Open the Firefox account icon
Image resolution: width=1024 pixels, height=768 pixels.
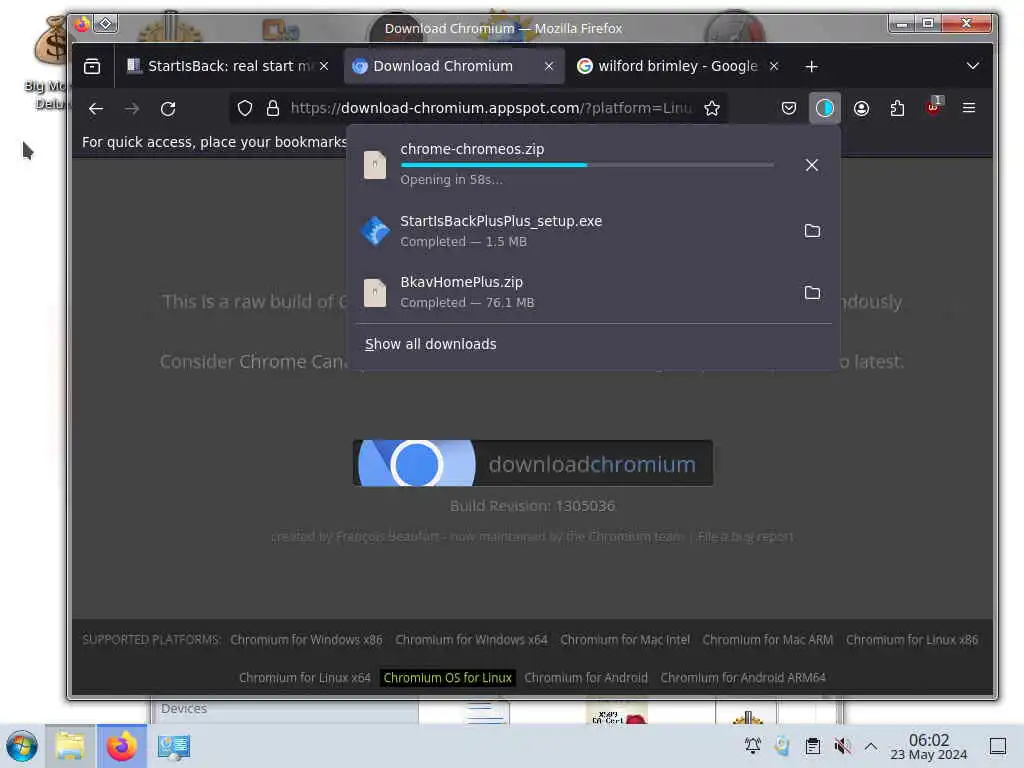coord(861,108)
